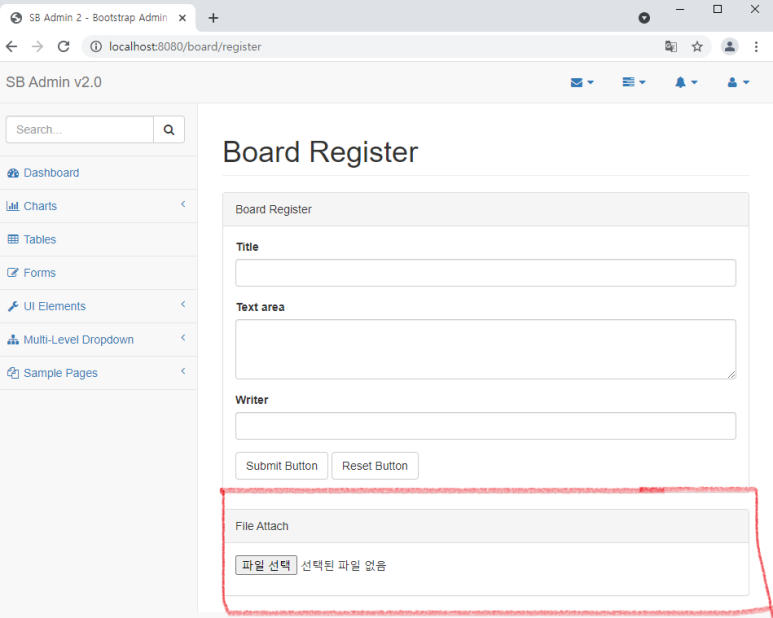Click the SB Admin v2.0 brand link
The height and width of the screenshot is (618, 773).
(54, 82)
